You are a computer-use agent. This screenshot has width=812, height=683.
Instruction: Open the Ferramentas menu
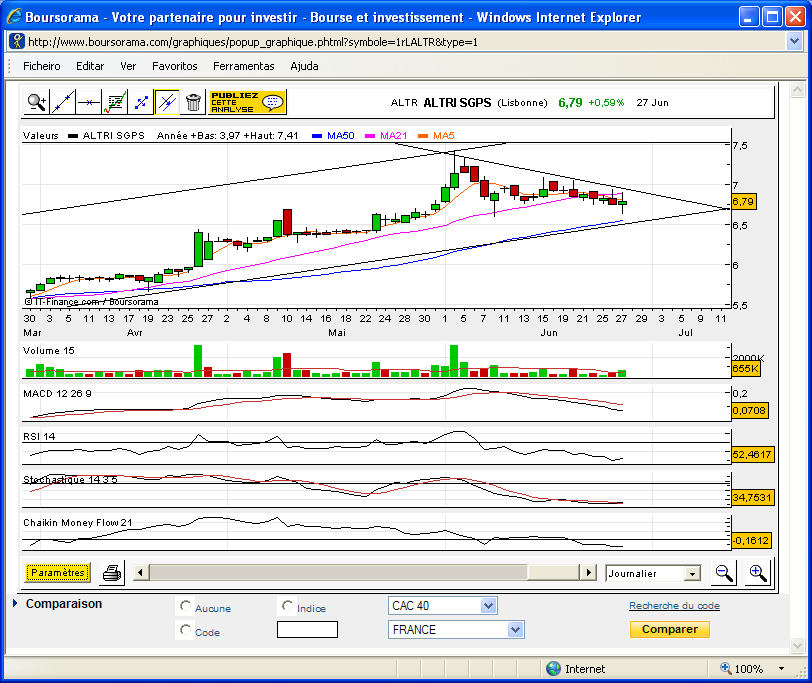(x=243, y=66)
